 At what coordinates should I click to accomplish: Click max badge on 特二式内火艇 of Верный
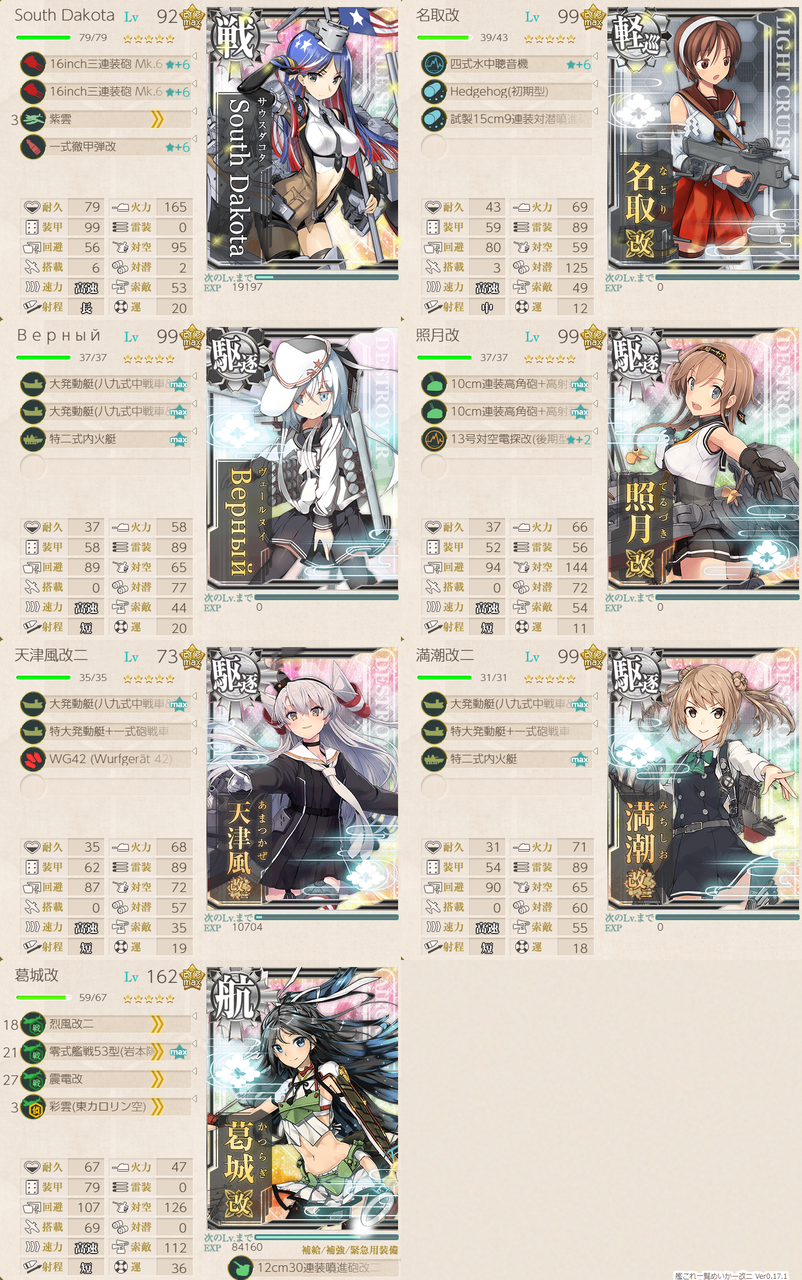tap(180, 439)
